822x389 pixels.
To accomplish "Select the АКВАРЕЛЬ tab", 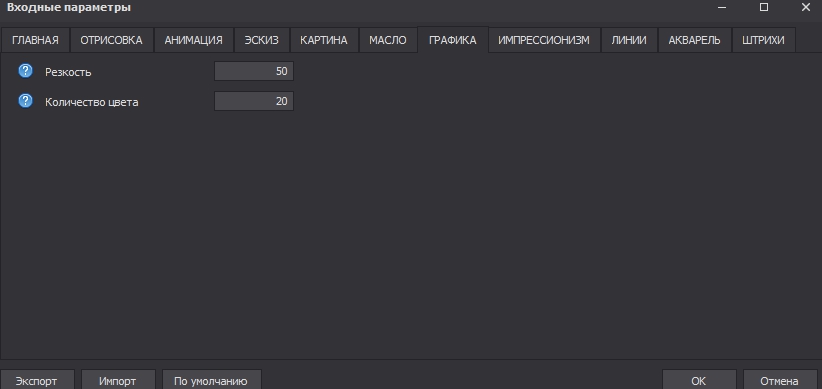I will (694, 40).
